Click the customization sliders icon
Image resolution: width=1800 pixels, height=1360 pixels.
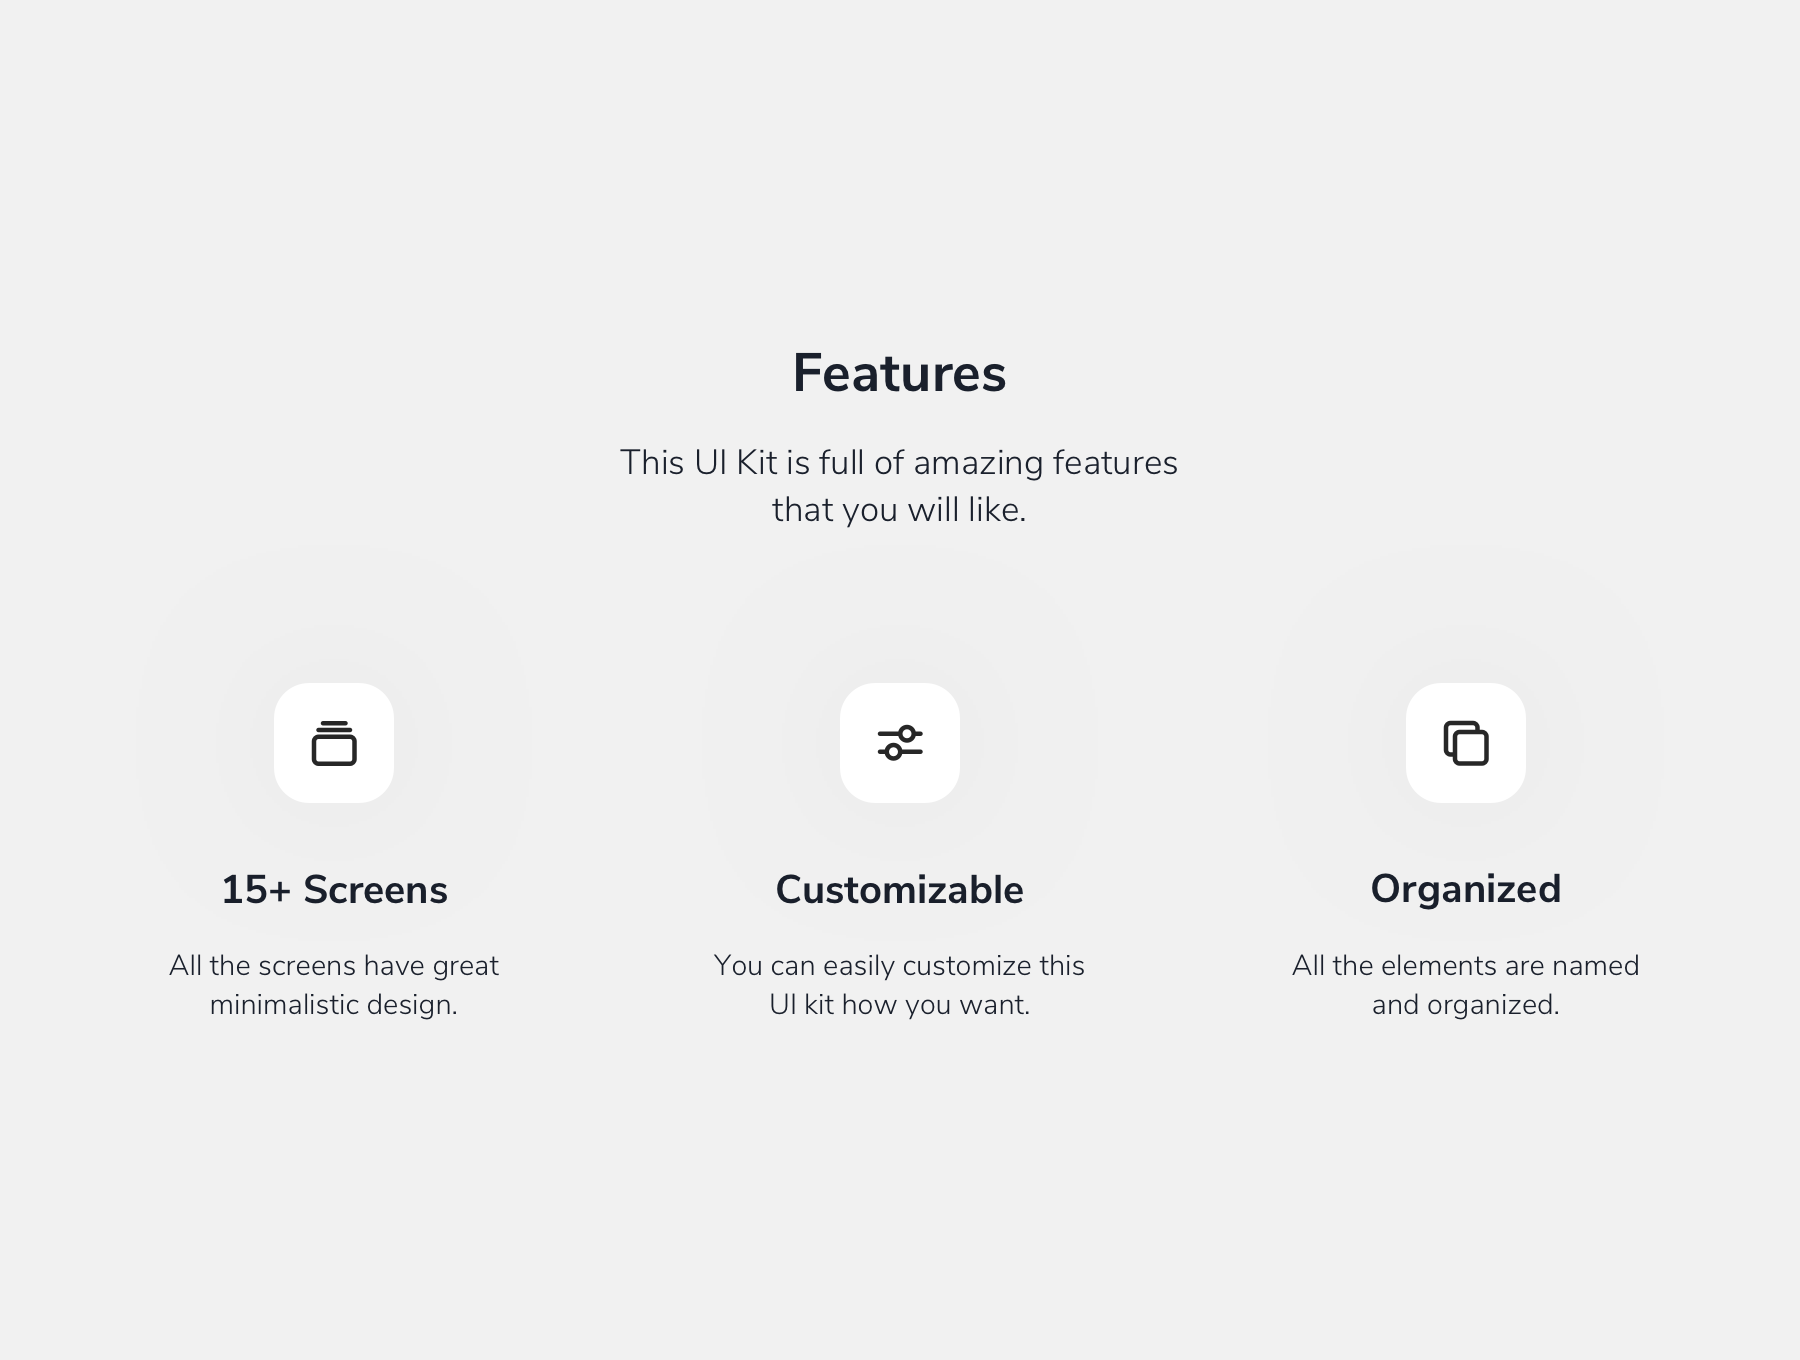click(x=900, y=743)
